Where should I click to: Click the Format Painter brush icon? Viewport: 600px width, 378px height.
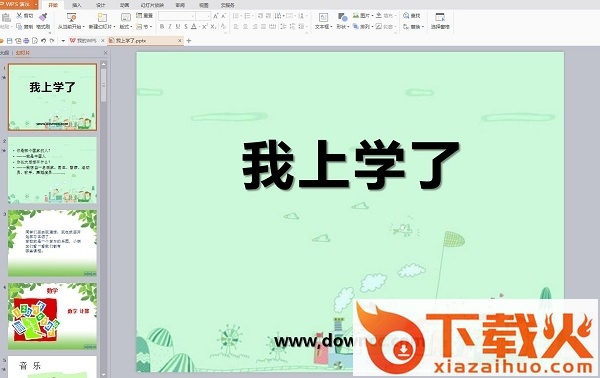(43, 17)
